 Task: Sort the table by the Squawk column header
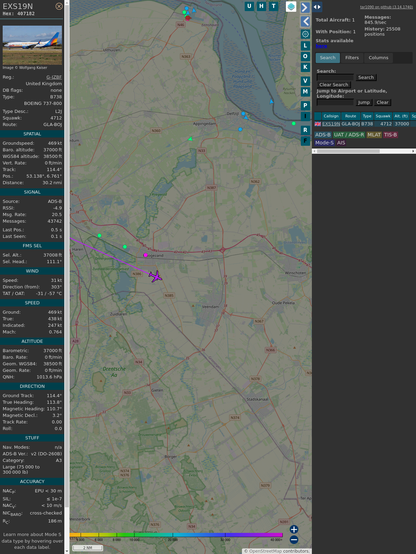click(383, 116)
